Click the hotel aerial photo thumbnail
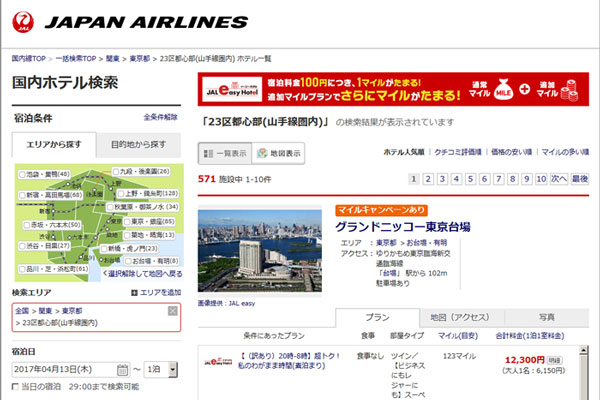 pos(260,251)
